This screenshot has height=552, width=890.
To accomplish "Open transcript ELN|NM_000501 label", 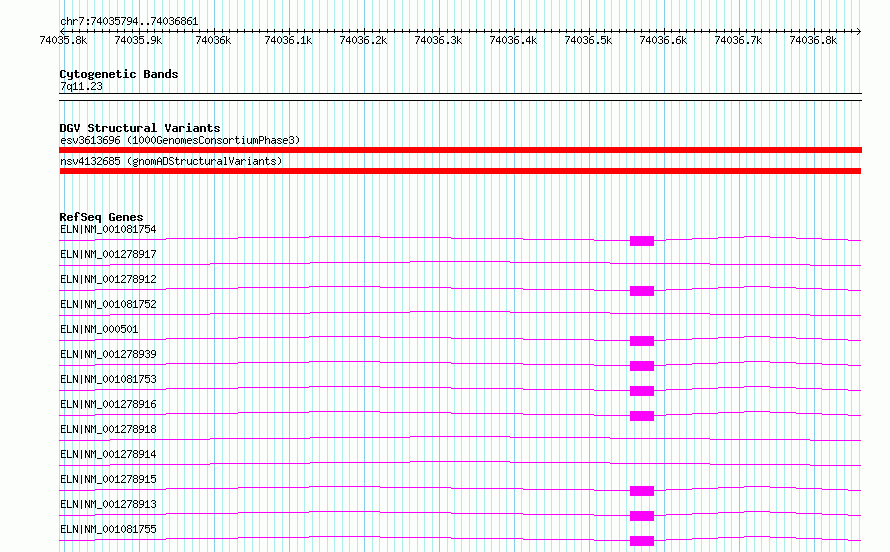I will point(99,330).
